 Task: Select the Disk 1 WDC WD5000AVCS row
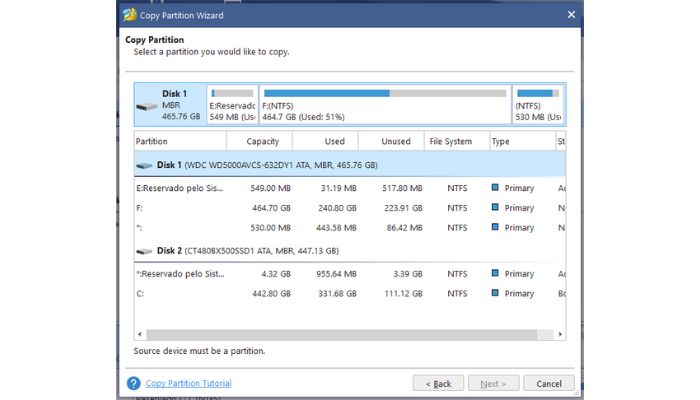[350, 165]
